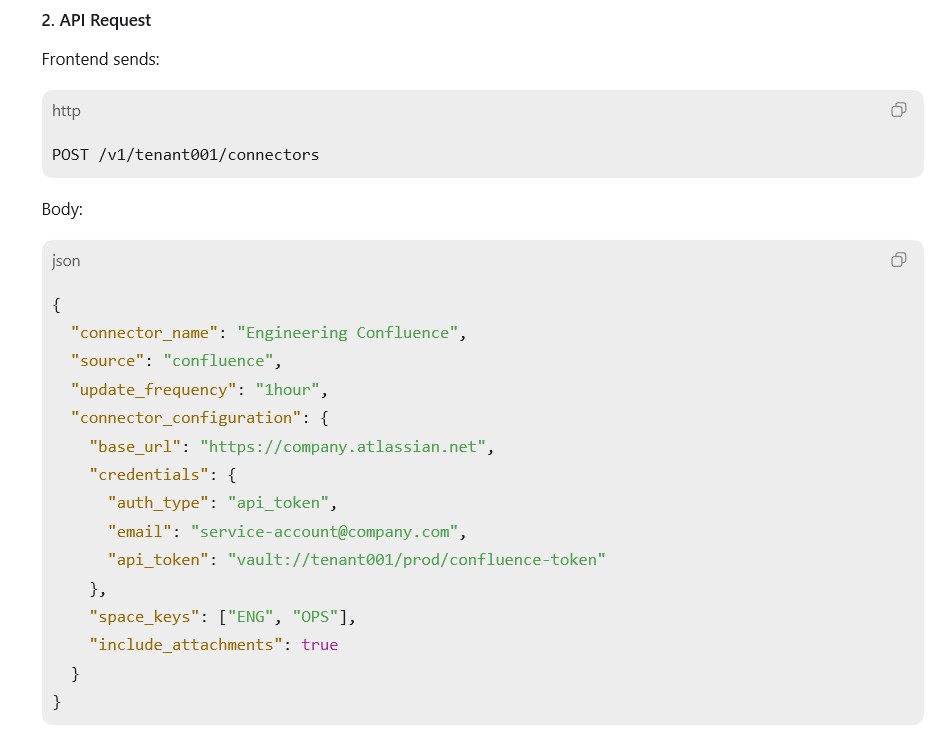The image size is (951, 738).
Task: Click the "OPS" array item
Action: coord(315,617)
